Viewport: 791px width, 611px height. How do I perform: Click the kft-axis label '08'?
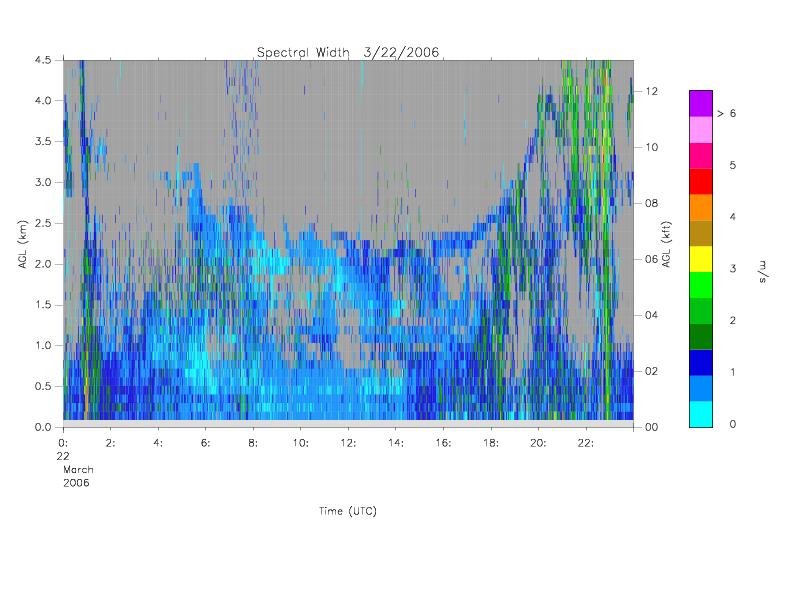652,203
